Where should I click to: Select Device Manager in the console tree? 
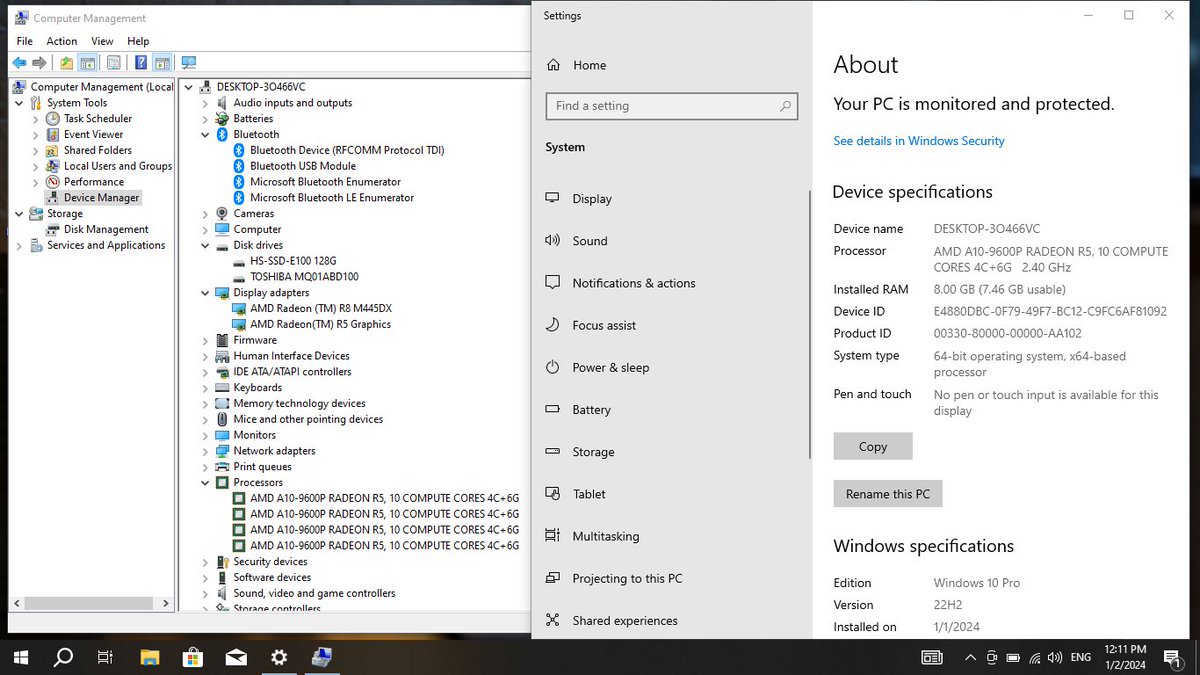[x=102, y=198]
